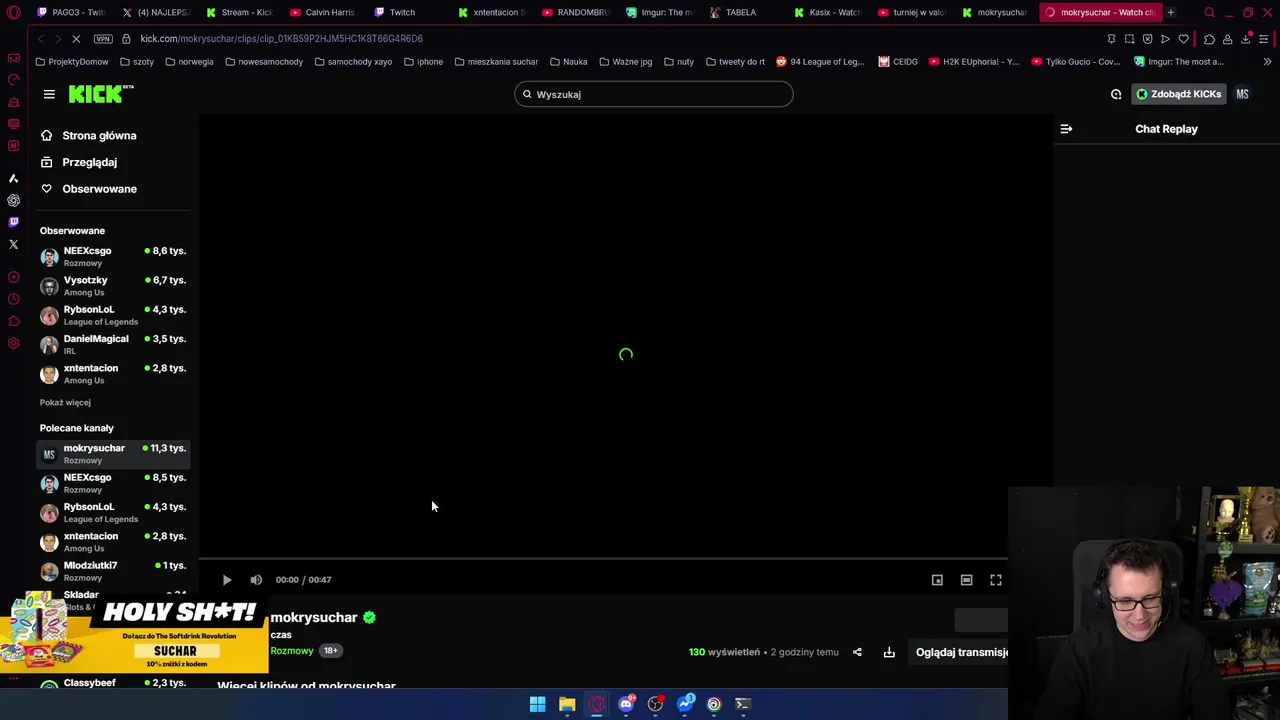Click Oglądaj transmisję button
Image resolution: width=1280 pixels, height=720 pixels.
pos(961,652)
